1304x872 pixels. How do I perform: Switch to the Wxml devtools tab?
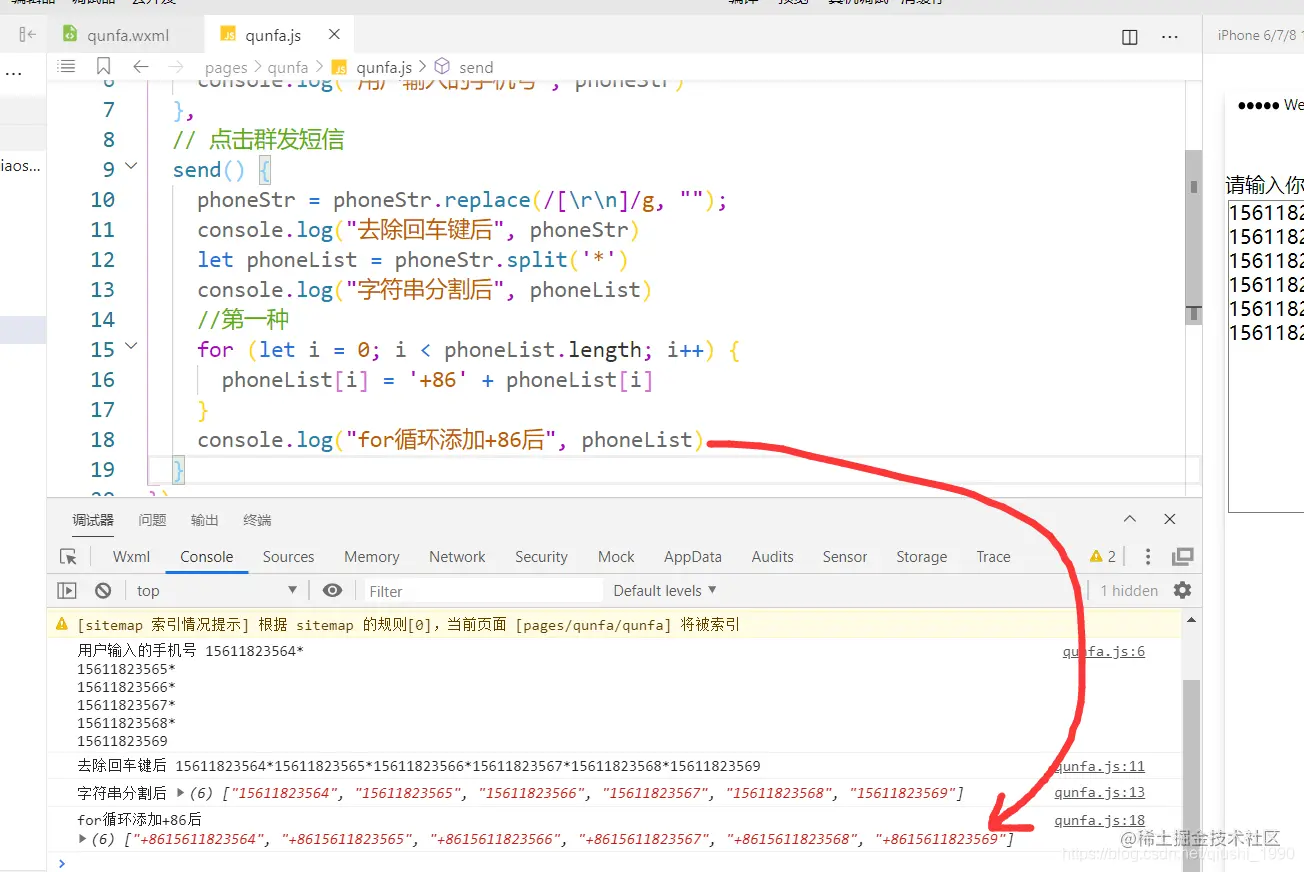click(x=131, y=557)
